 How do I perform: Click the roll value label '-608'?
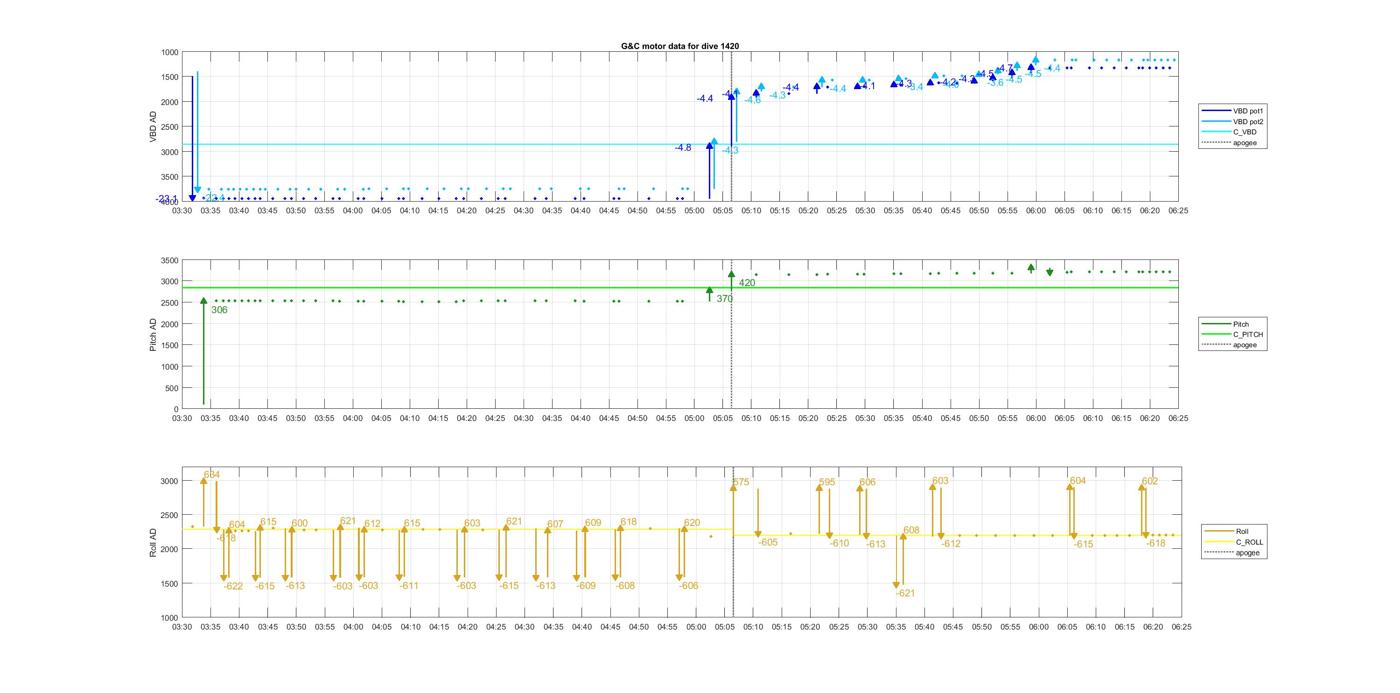pyautogui.click(x=625, y=586)
